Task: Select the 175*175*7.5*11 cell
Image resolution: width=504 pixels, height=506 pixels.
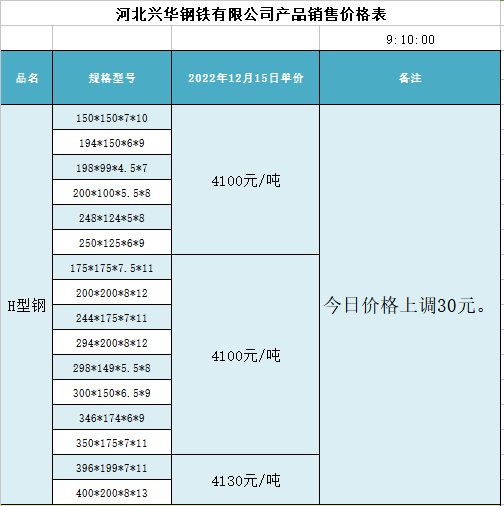Action: pyautogui.click(x=112, y=268)
